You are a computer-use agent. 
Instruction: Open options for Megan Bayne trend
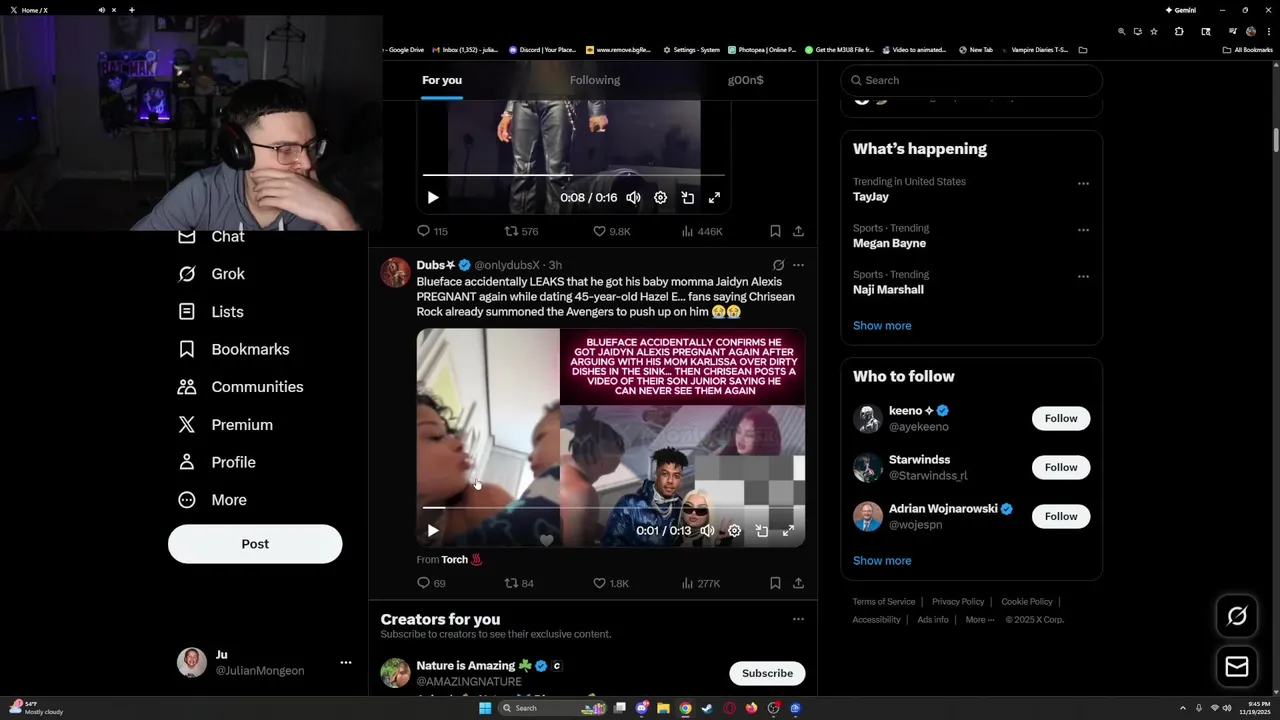coord(1083,230)
